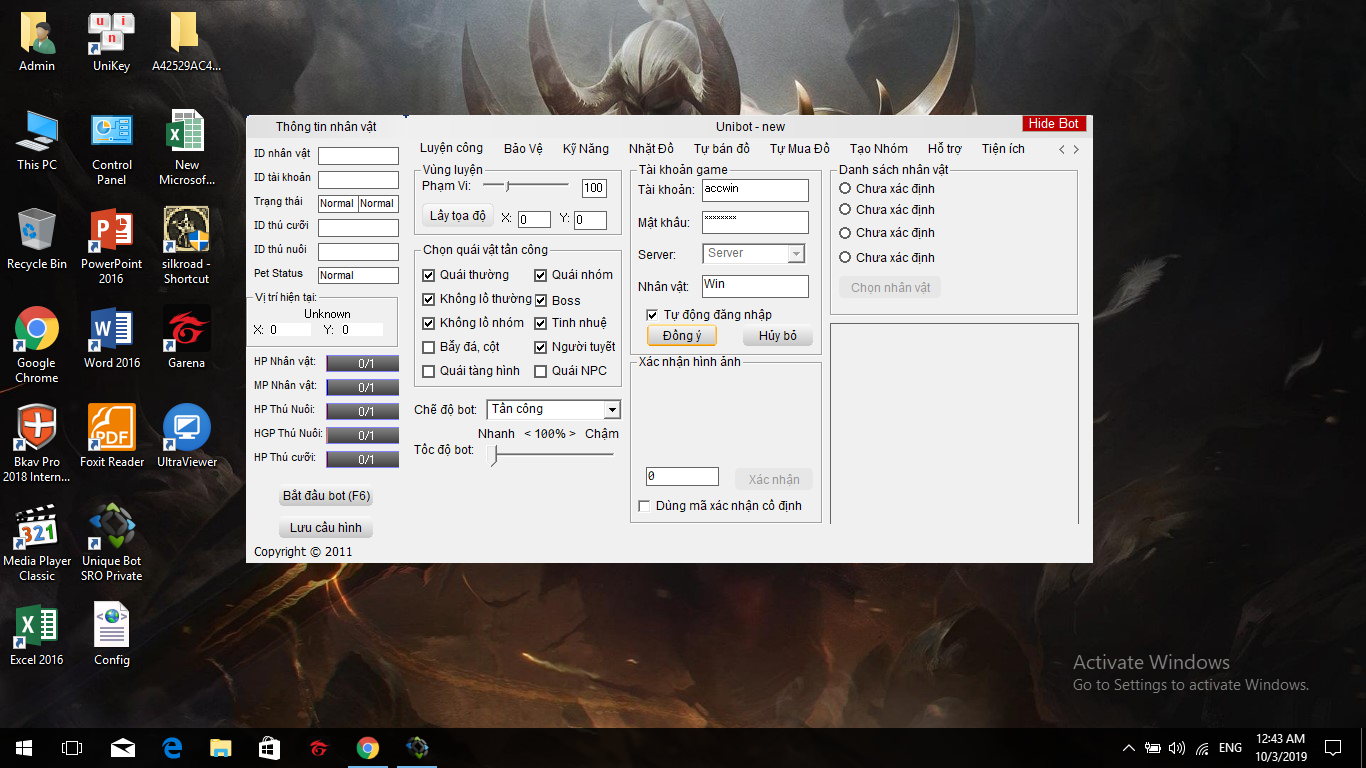The image size is (1366, 768).
Task: Launch Word 2016 desktop shortcut
Action: click(x=111, y=339)
